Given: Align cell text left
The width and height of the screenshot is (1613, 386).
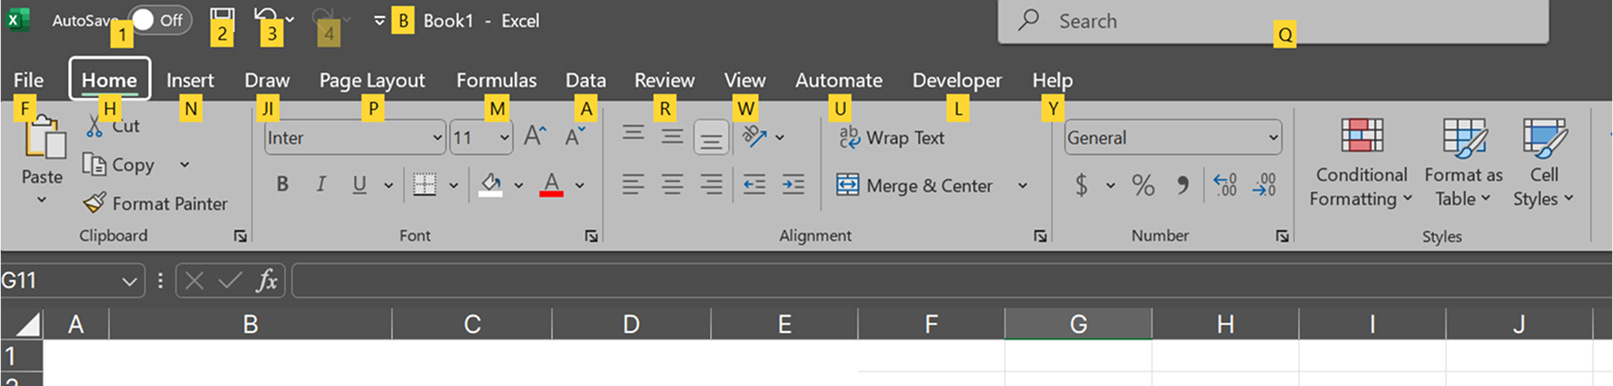Looking at the screenshot, I should coord(633,184).
